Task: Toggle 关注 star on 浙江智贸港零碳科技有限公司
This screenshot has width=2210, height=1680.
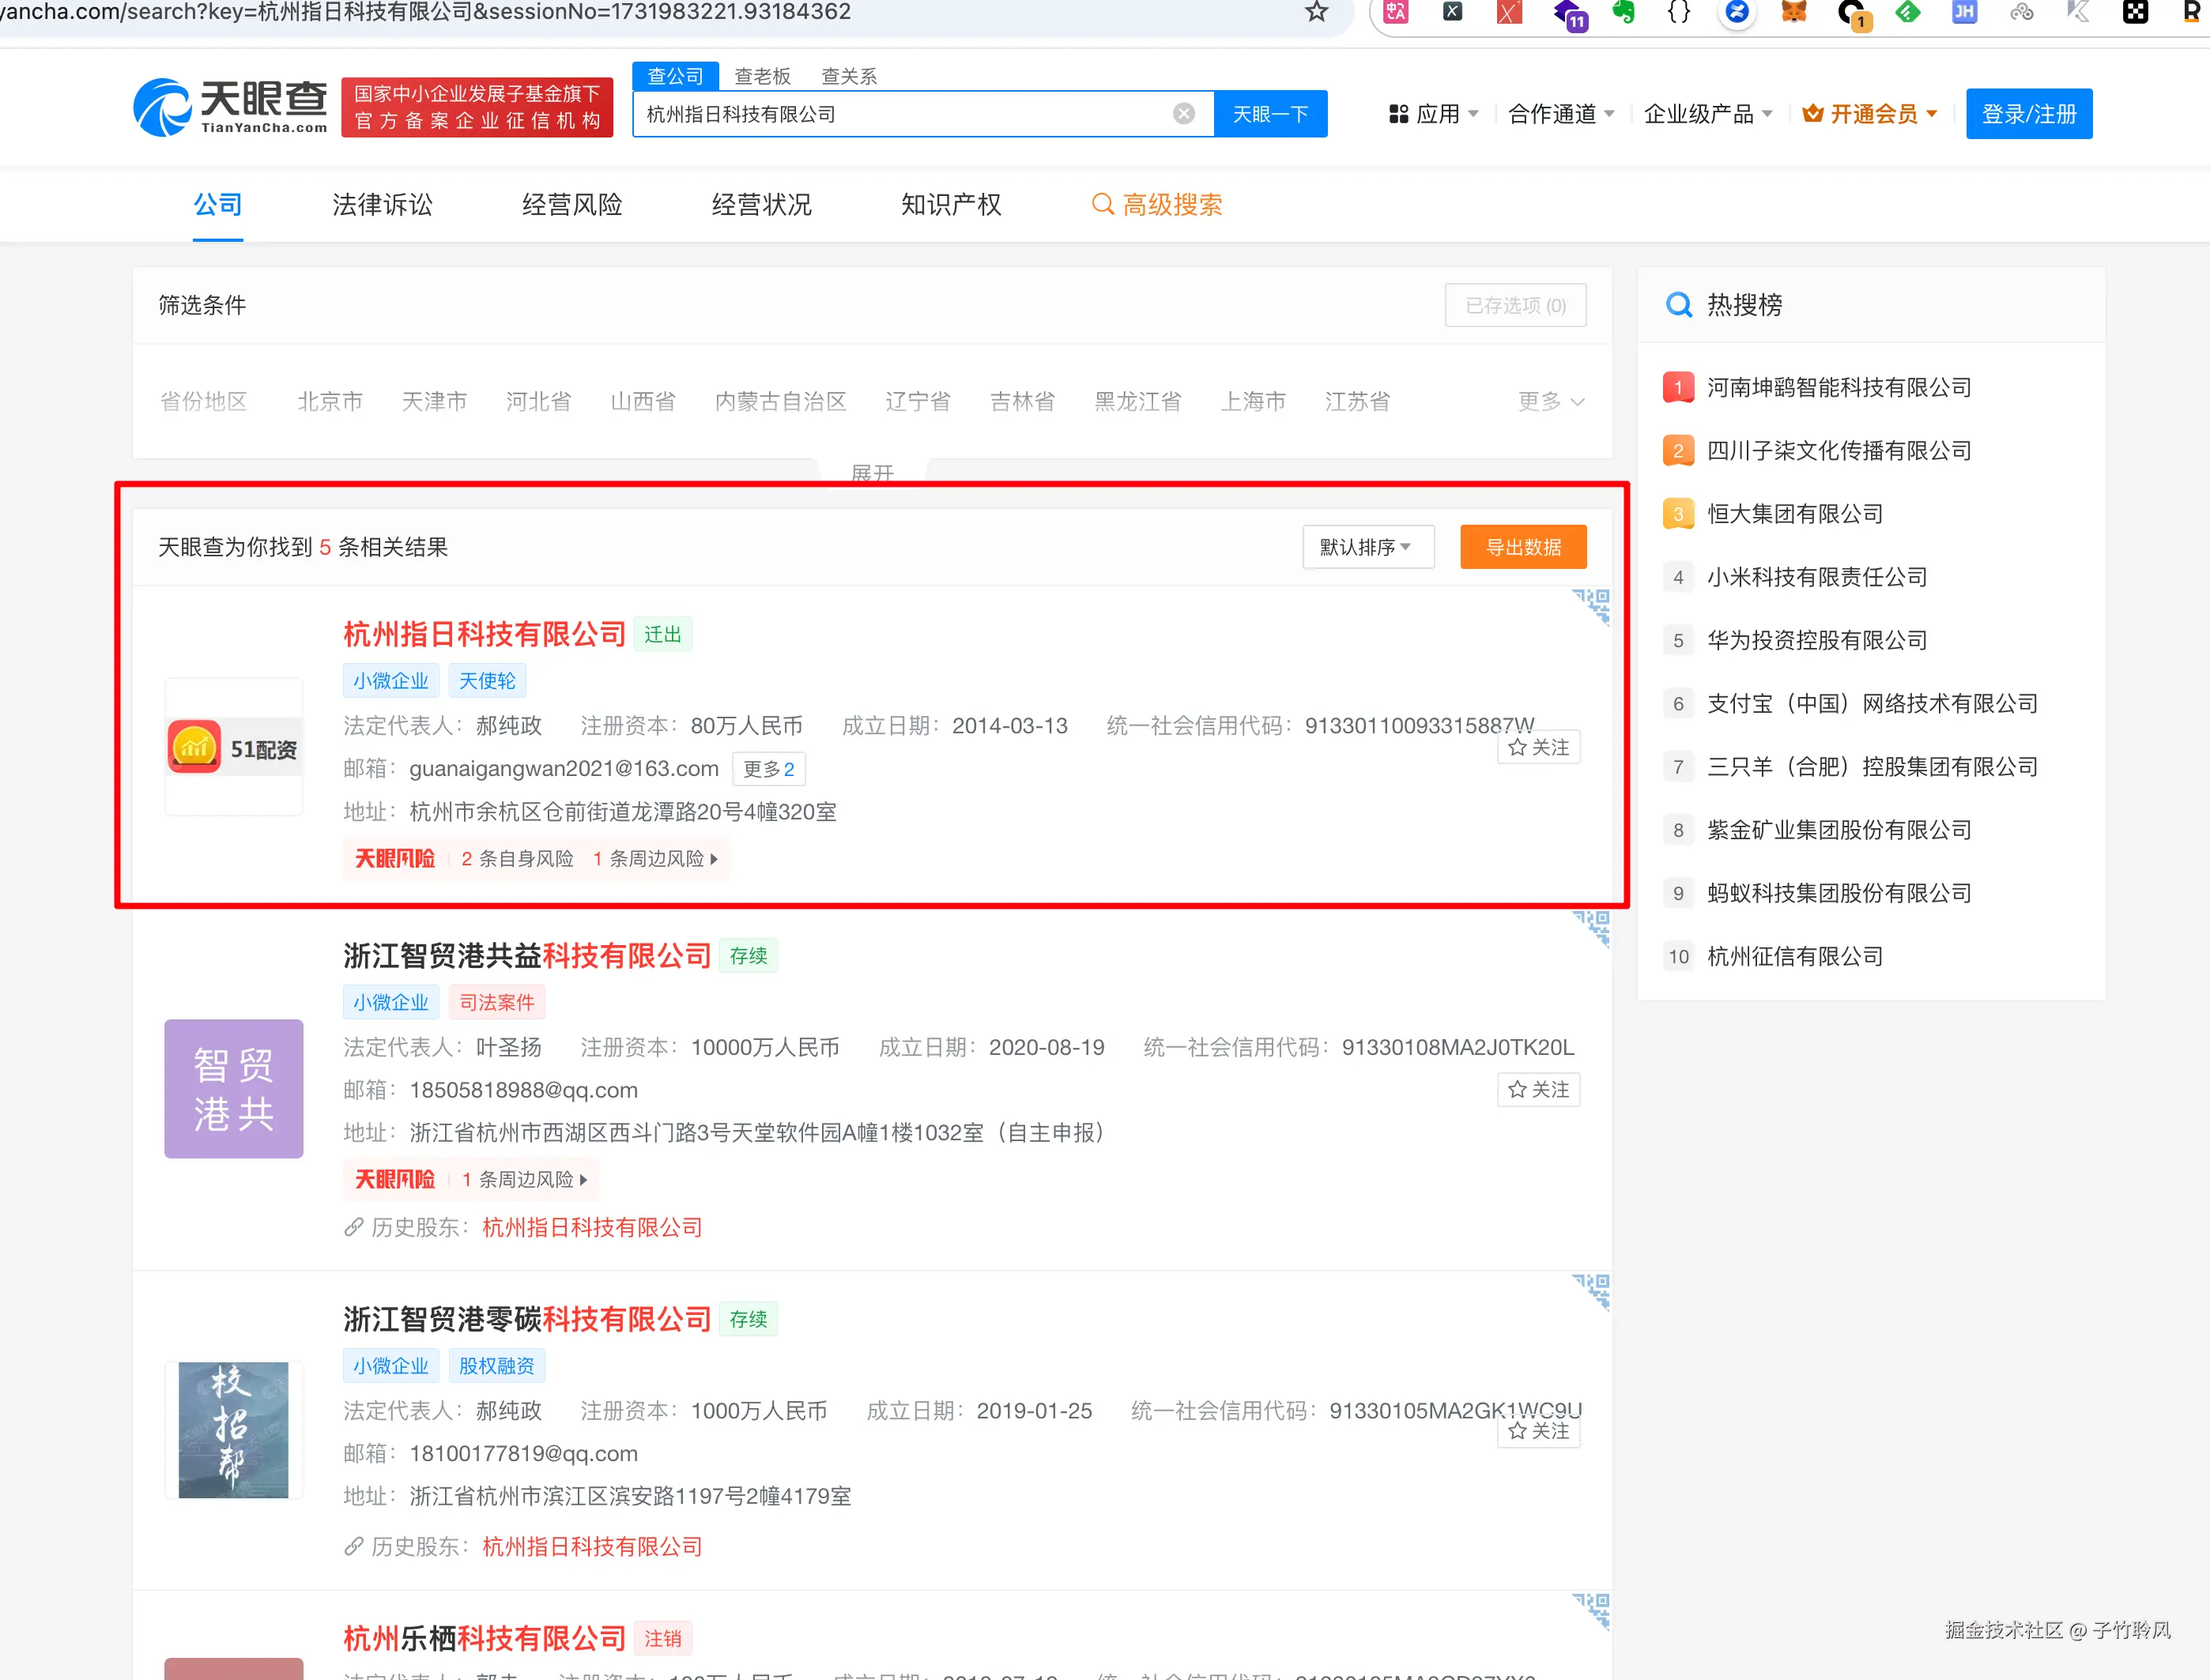Action: click(1538, 1431)
